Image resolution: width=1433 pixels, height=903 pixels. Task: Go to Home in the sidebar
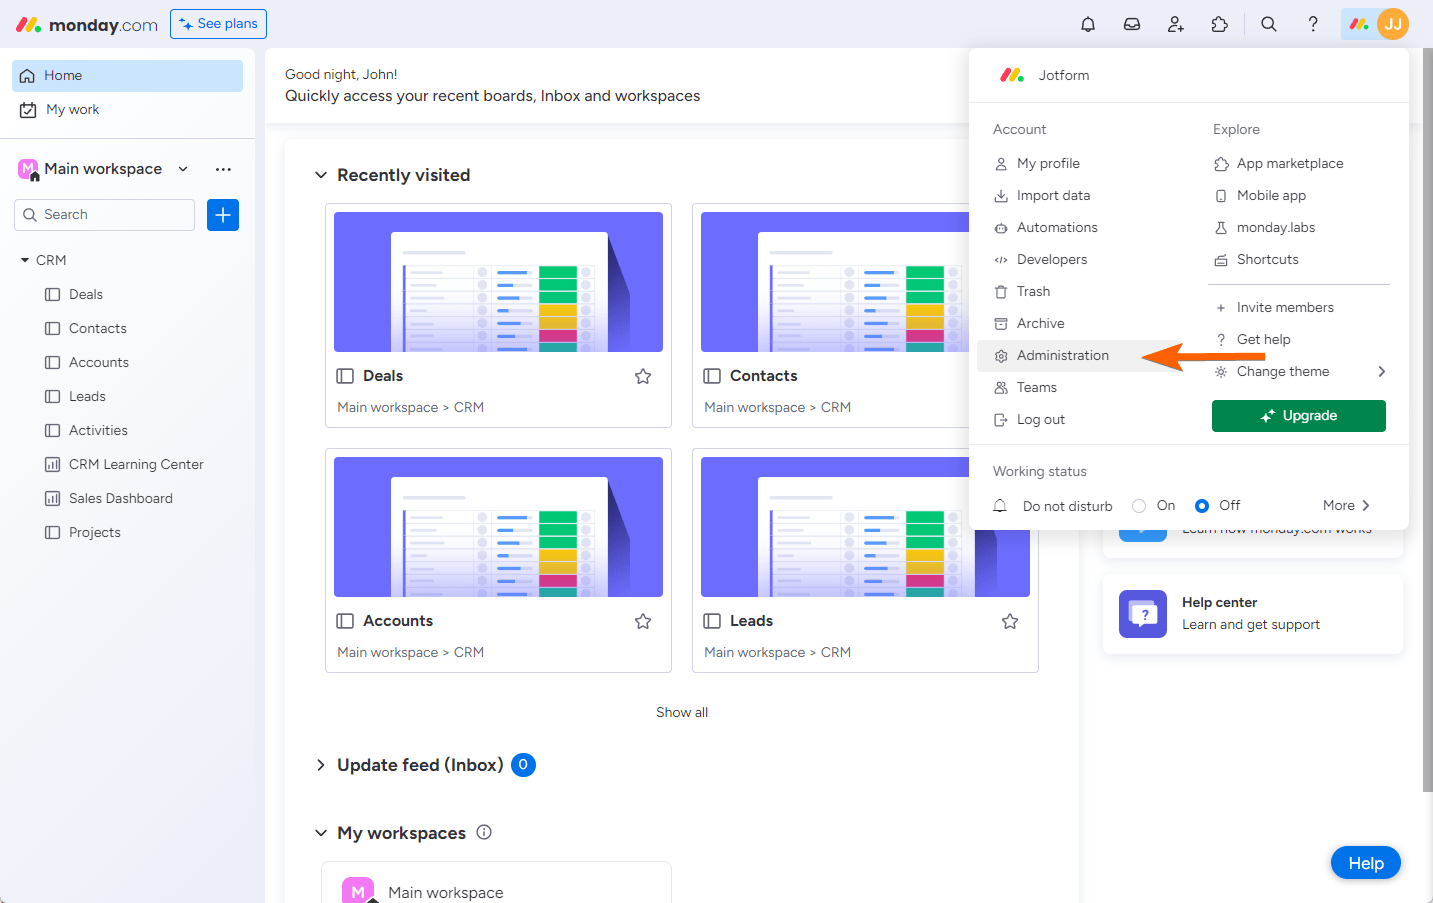click(127, 76)
